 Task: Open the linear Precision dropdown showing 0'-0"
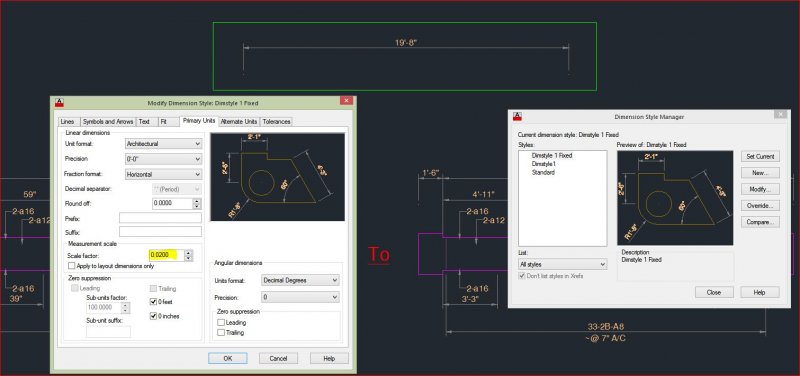(x=164, y=159)
